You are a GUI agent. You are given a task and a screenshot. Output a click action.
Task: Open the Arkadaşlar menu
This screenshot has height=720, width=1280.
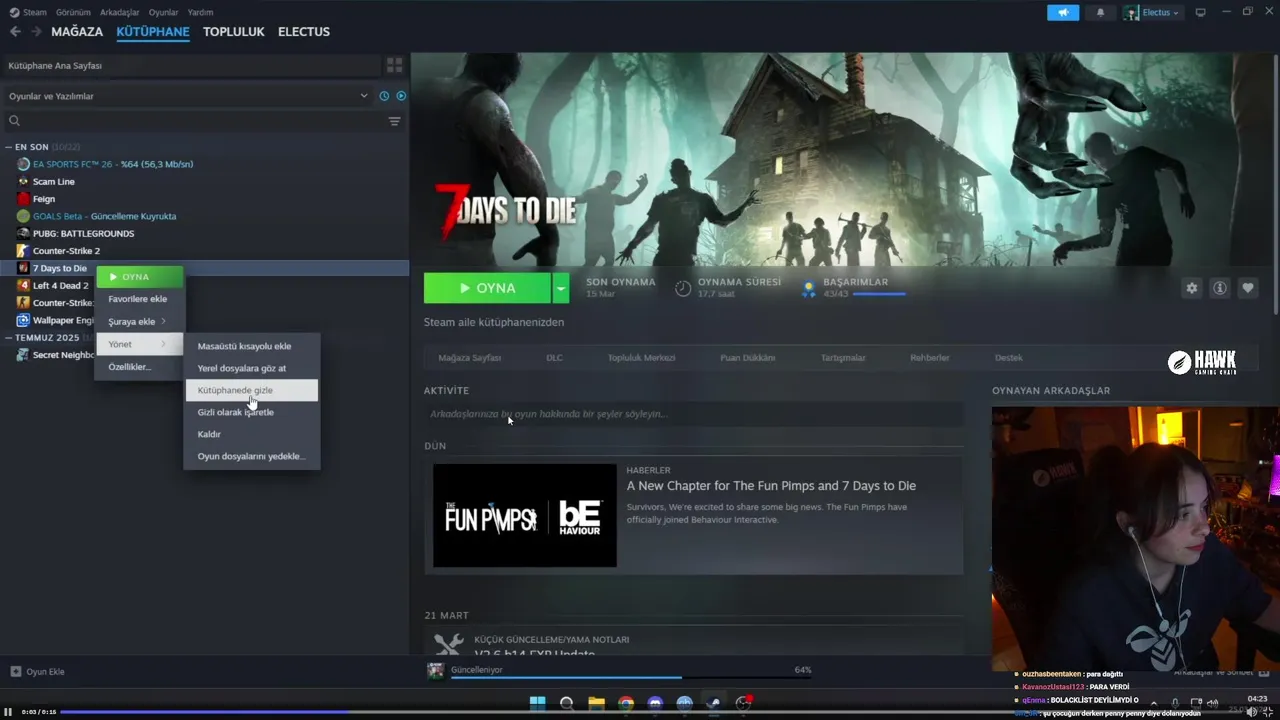pyautogui.click(x=120, y=12)
